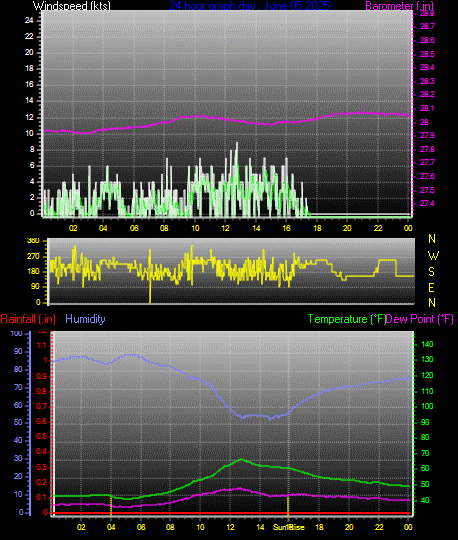
Task: Click the 0.5 rainfall axis value
Action: [x=42, y=436]
